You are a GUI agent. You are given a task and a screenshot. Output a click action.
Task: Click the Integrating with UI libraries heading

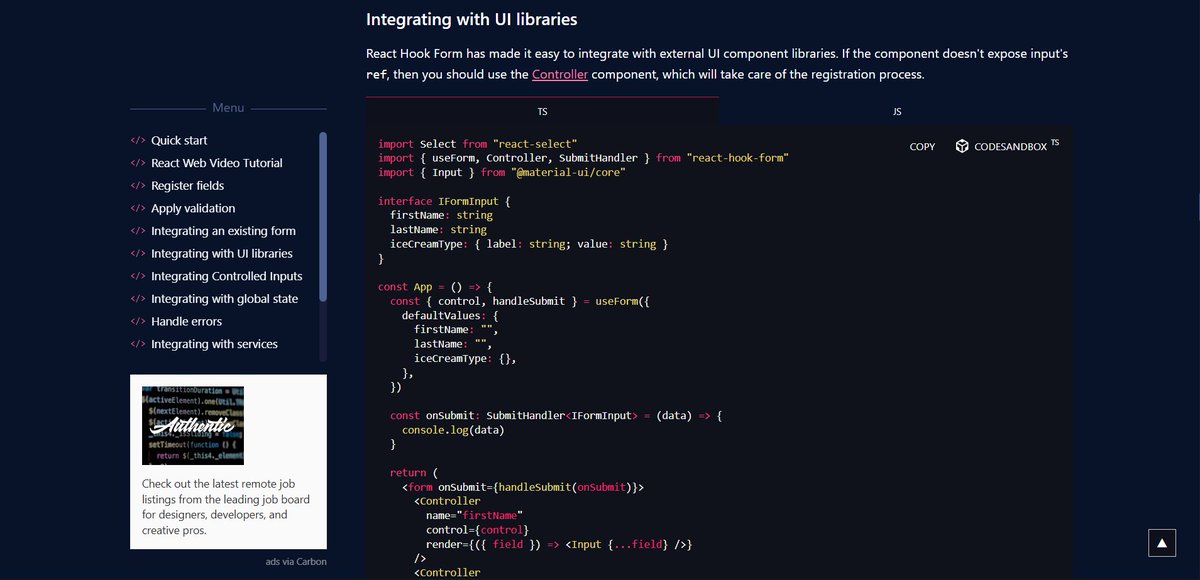click(x=471, y=19)
